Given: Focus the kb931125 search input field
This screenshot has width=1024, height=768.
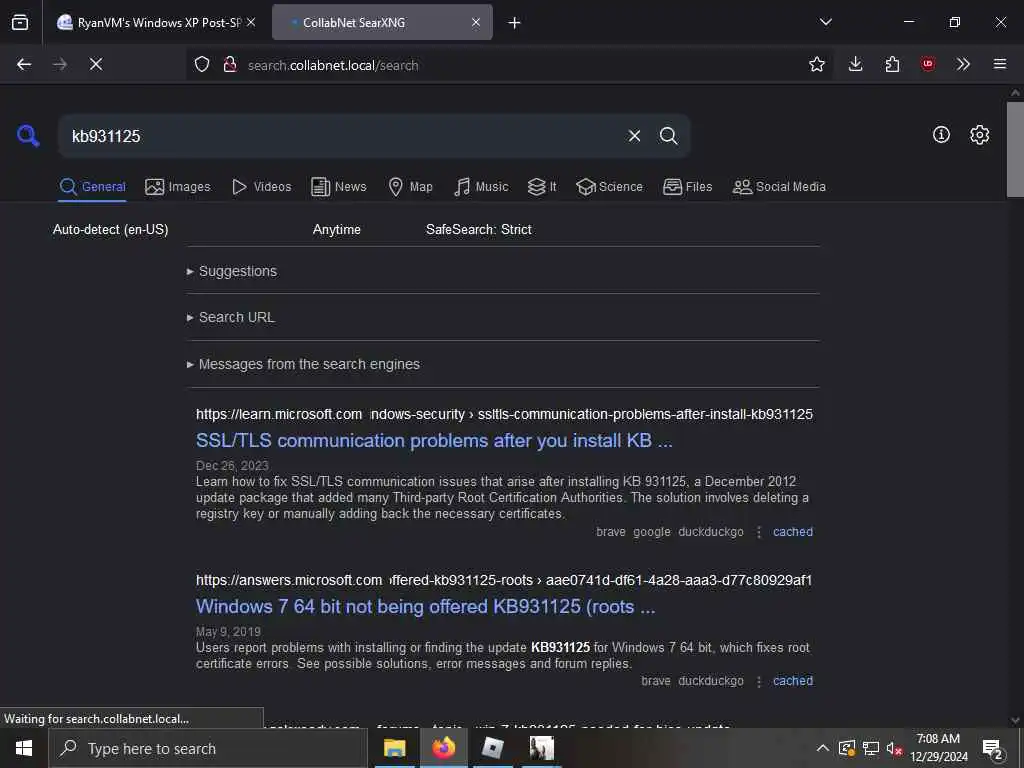Looking at the screenshot, I should [343, 136].
